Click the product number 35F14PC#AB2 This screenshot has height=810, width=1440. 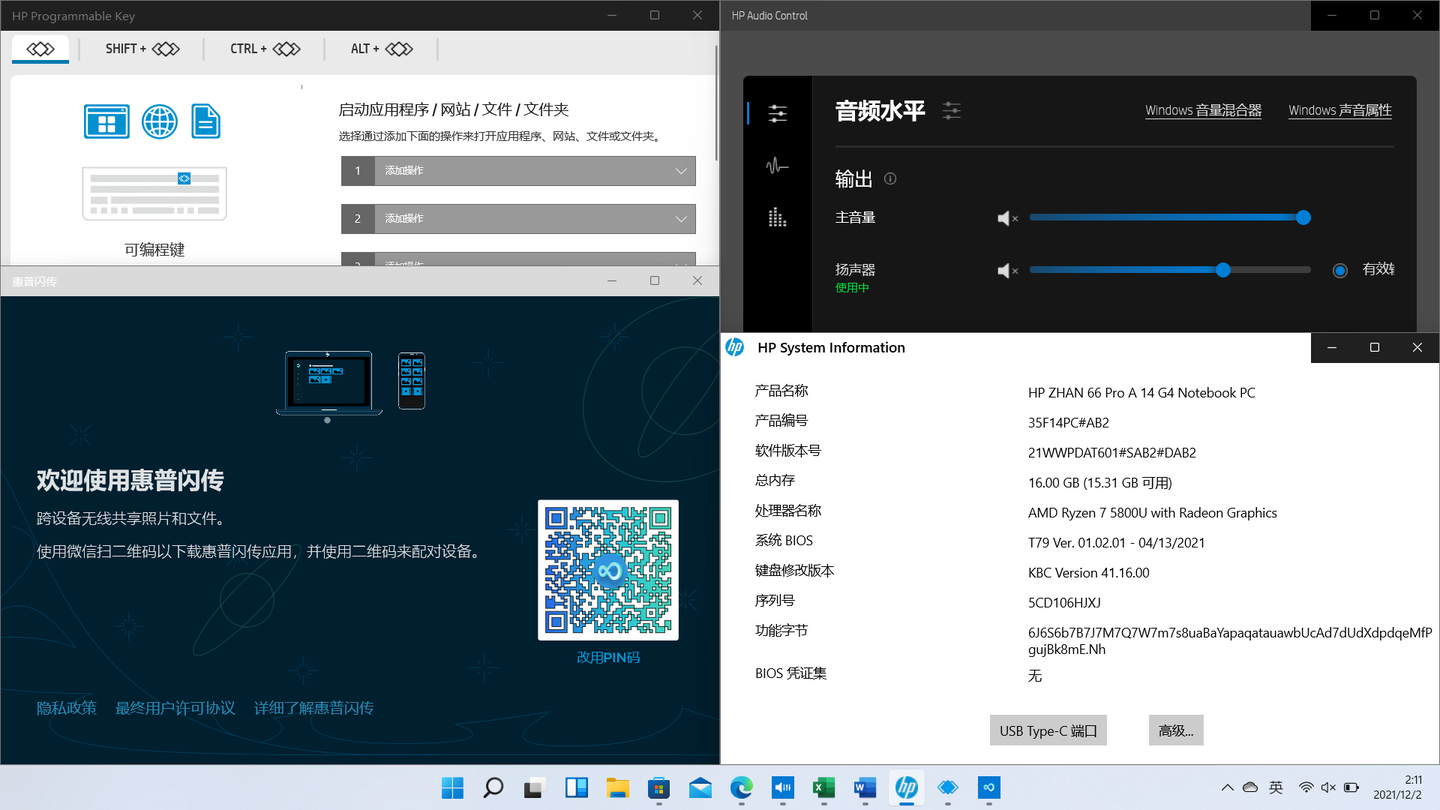(1069, 423)
